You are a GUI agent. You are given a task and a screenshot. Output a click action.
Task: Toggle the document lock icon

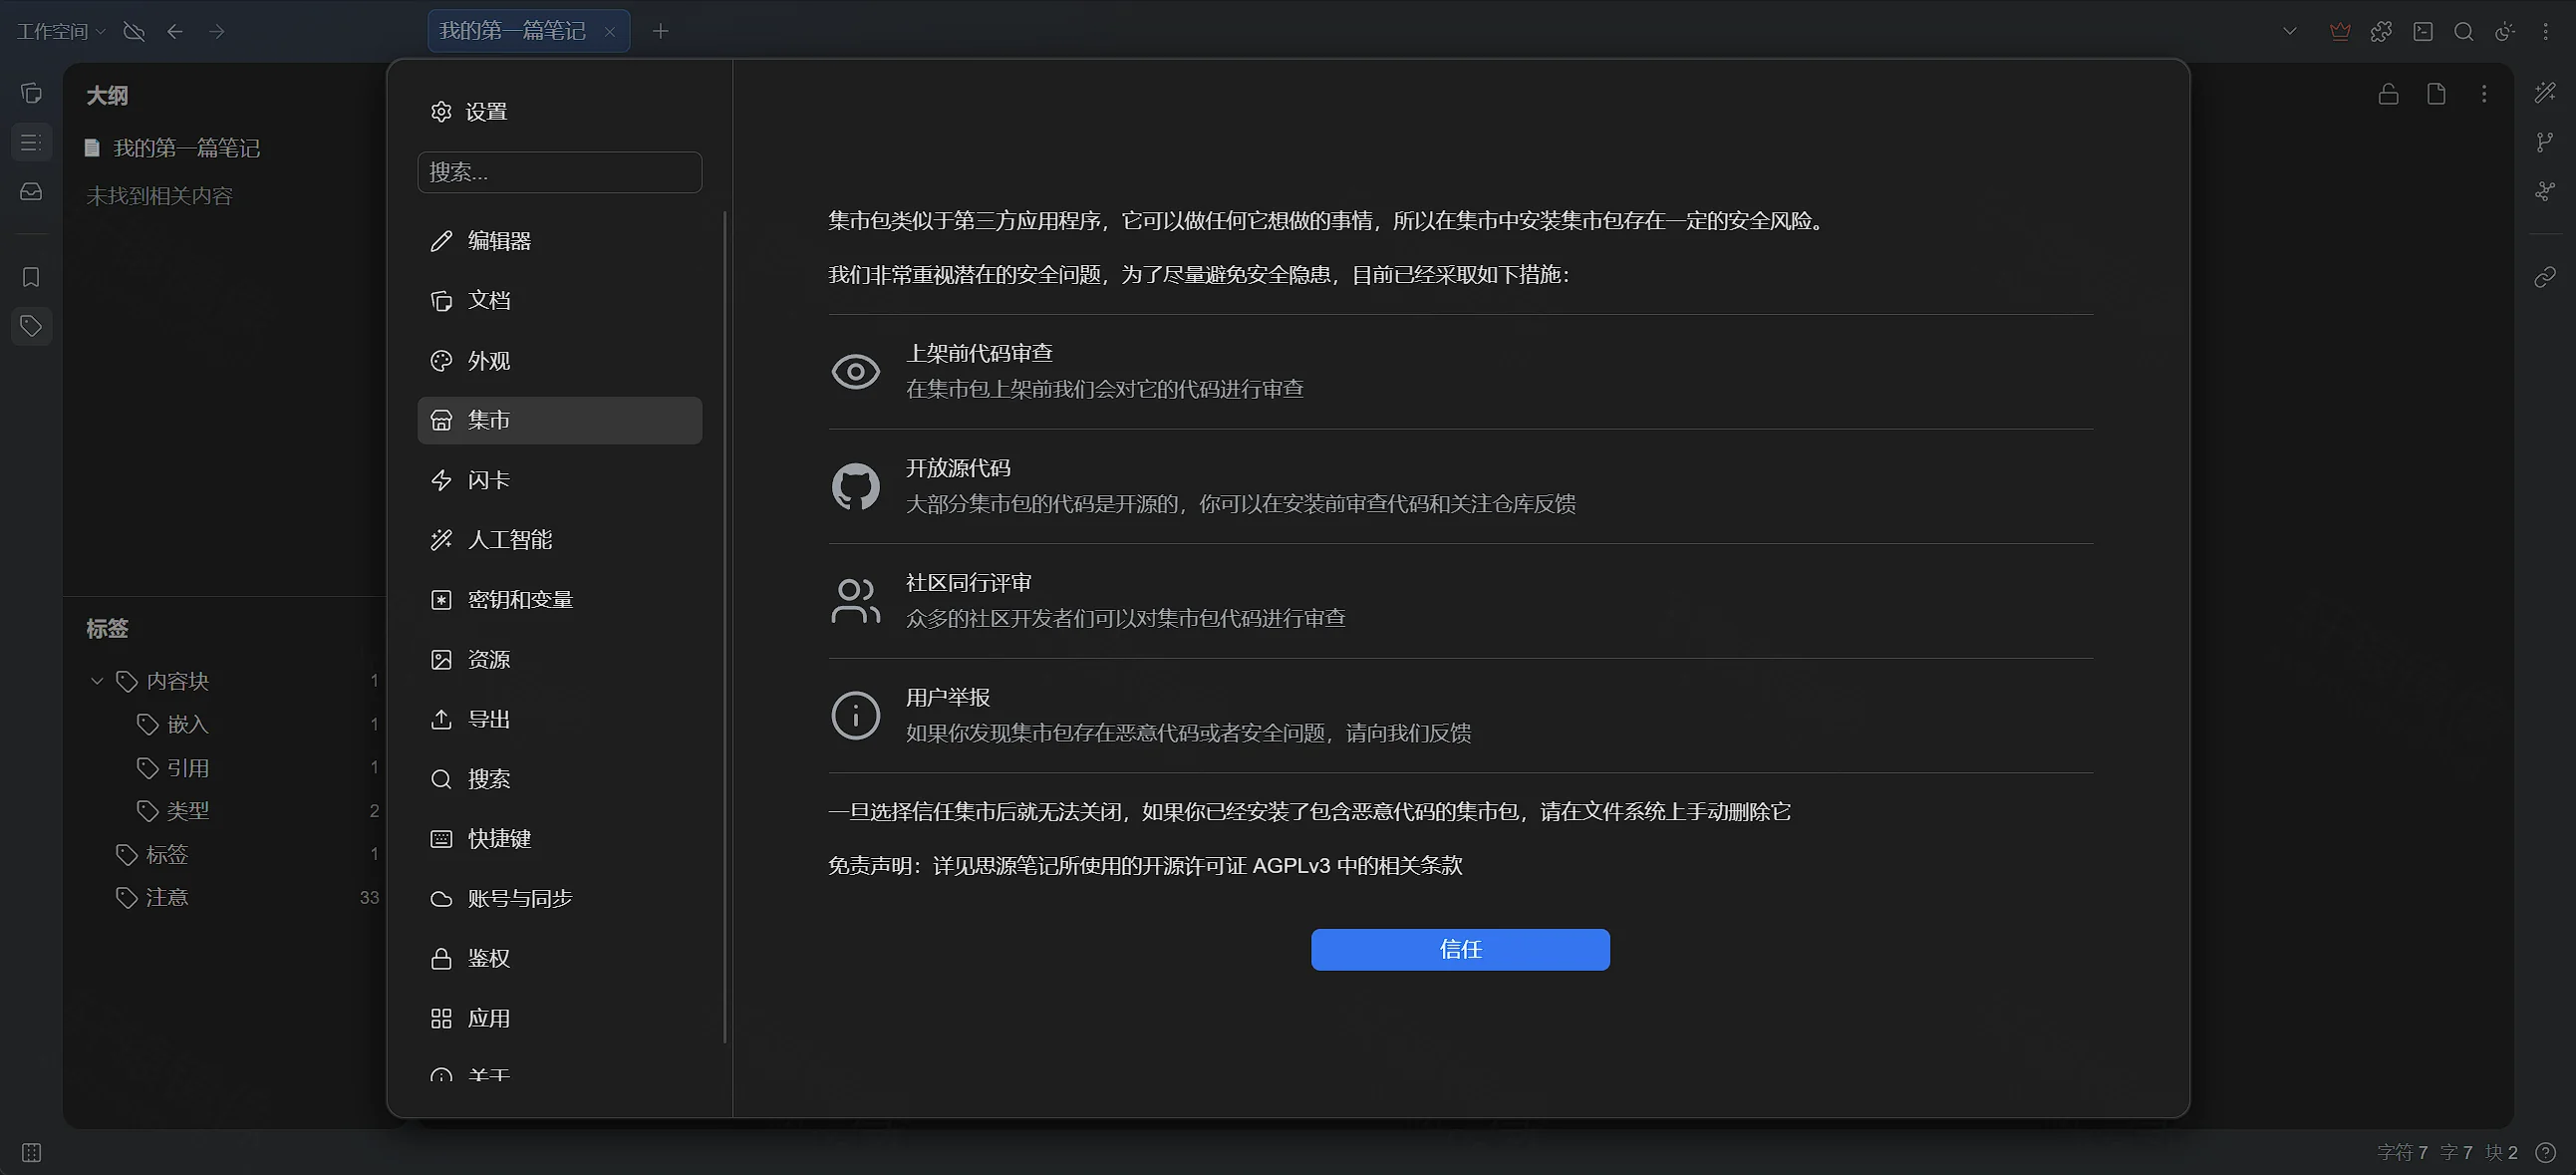pyautogui.click(x=2388, y=94)
